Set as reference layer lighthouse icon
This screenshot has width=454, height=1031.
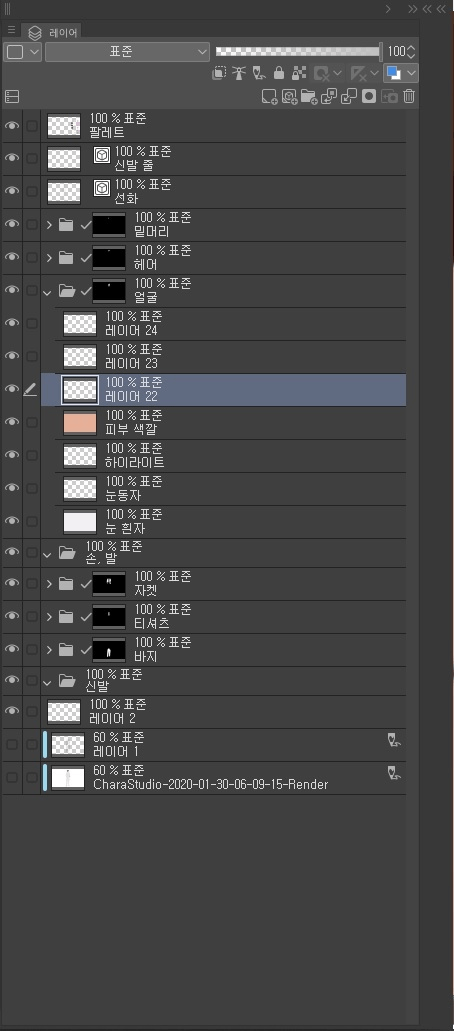(x=238, y=73)
